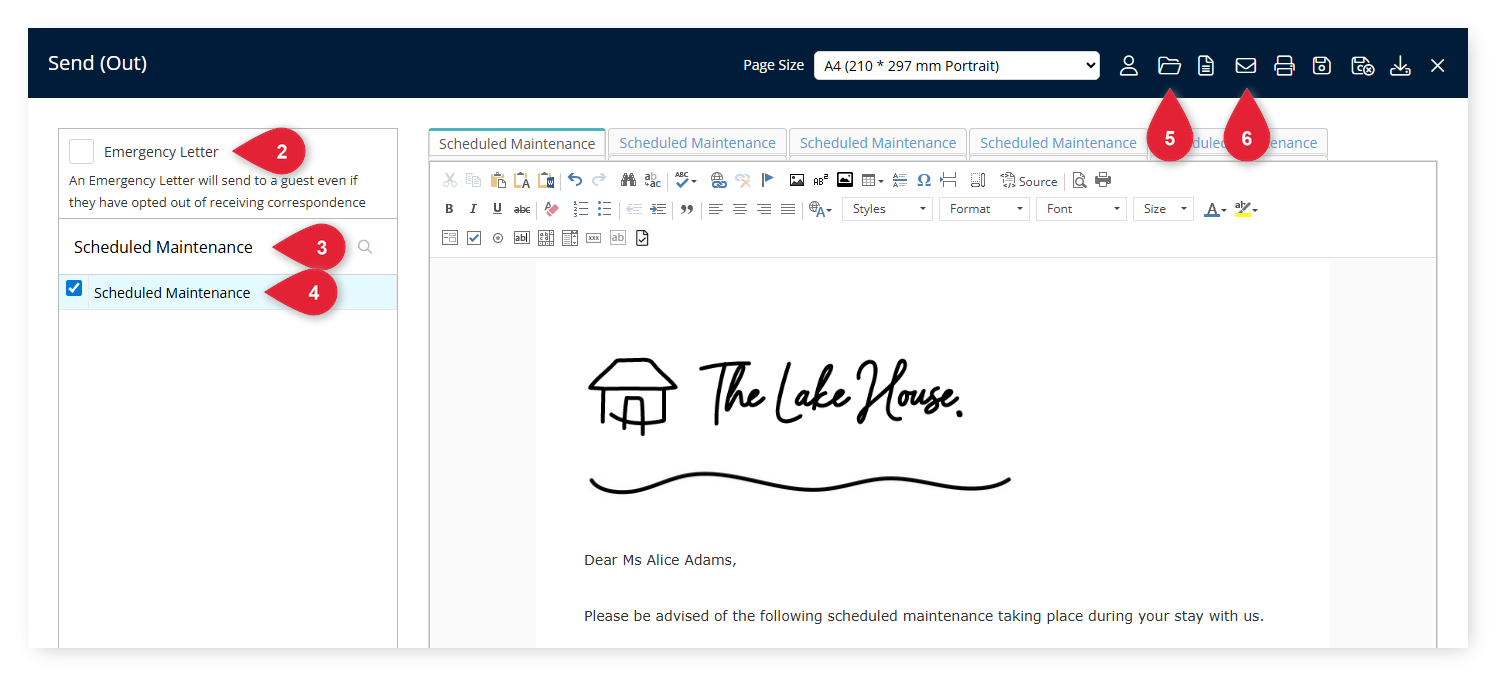The width and height of the screenshot is (1496, 676).
Task: Uncheck the Scheduled Maintenance letter checkbox
Action: click(x=74, y=289)
